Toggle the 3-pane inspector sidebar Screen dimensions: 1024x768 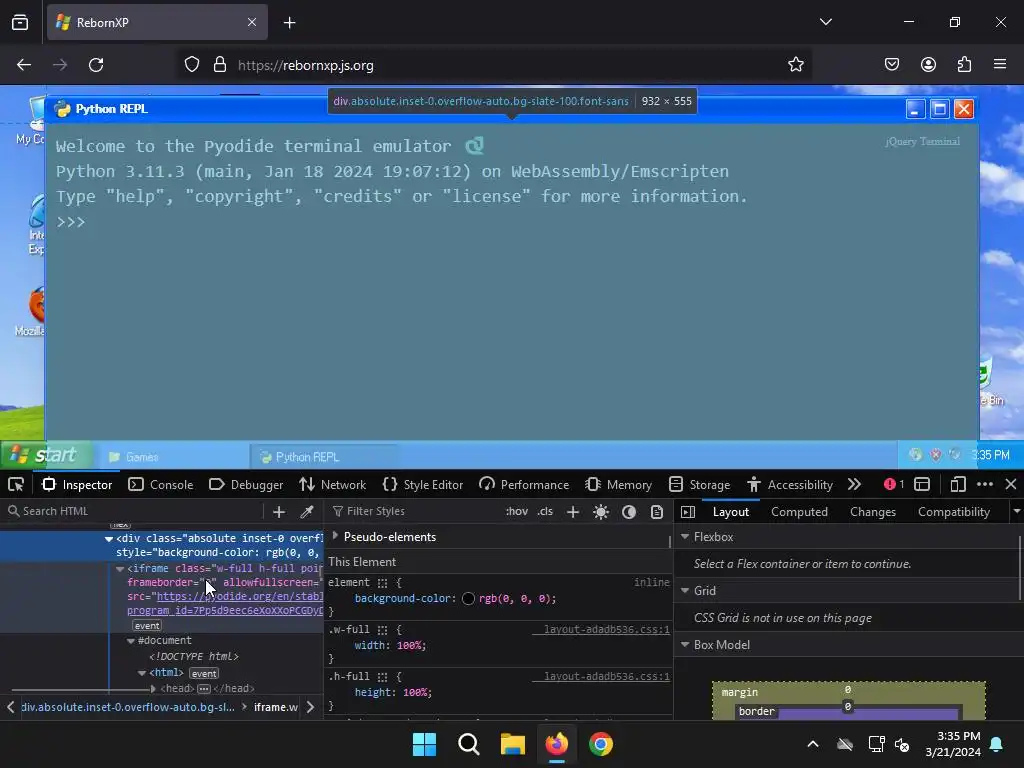point(688,512)
